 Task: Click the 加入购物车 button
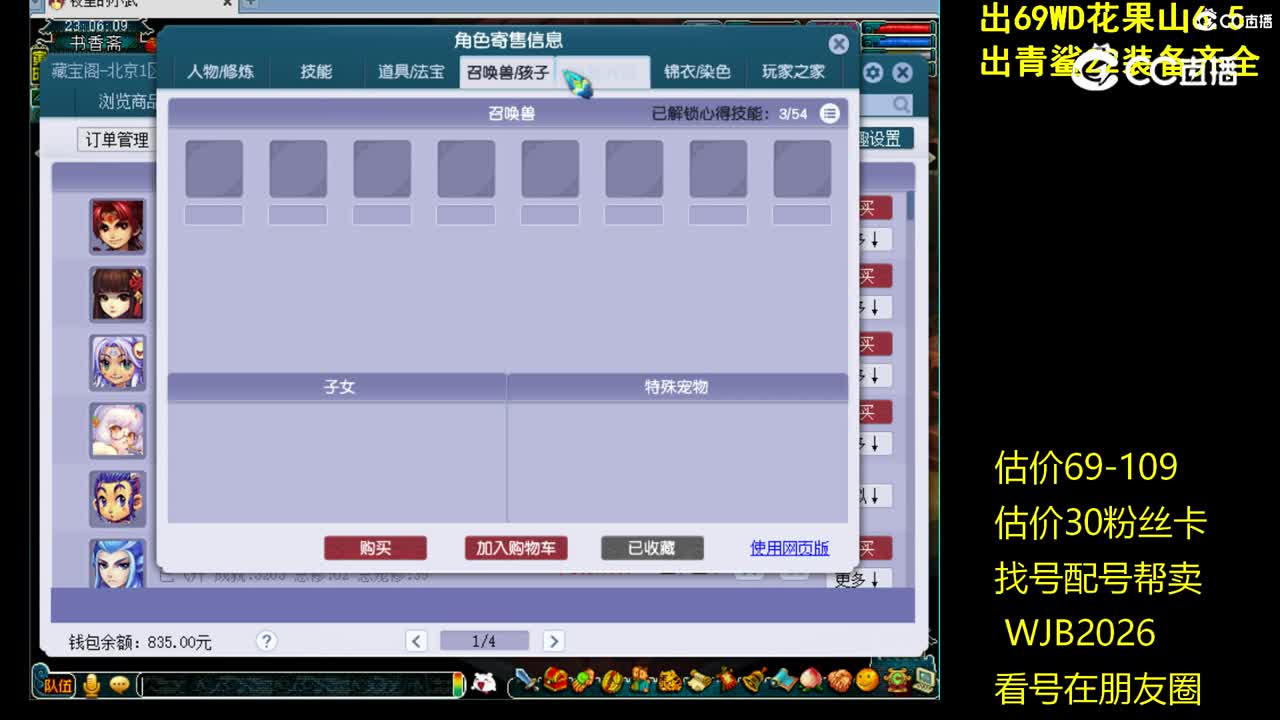point(516,548)
